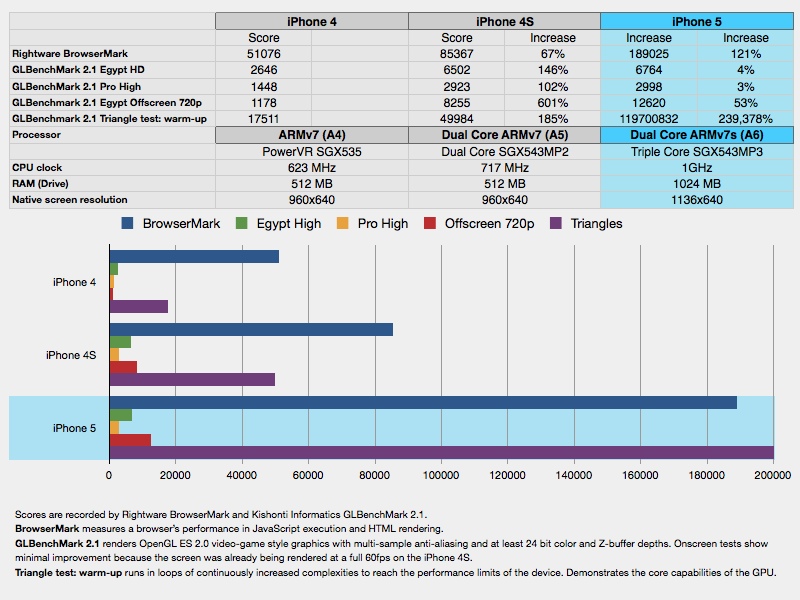Click the Native screen resolution row label
800x600 pixels.
tap(70, 199)
